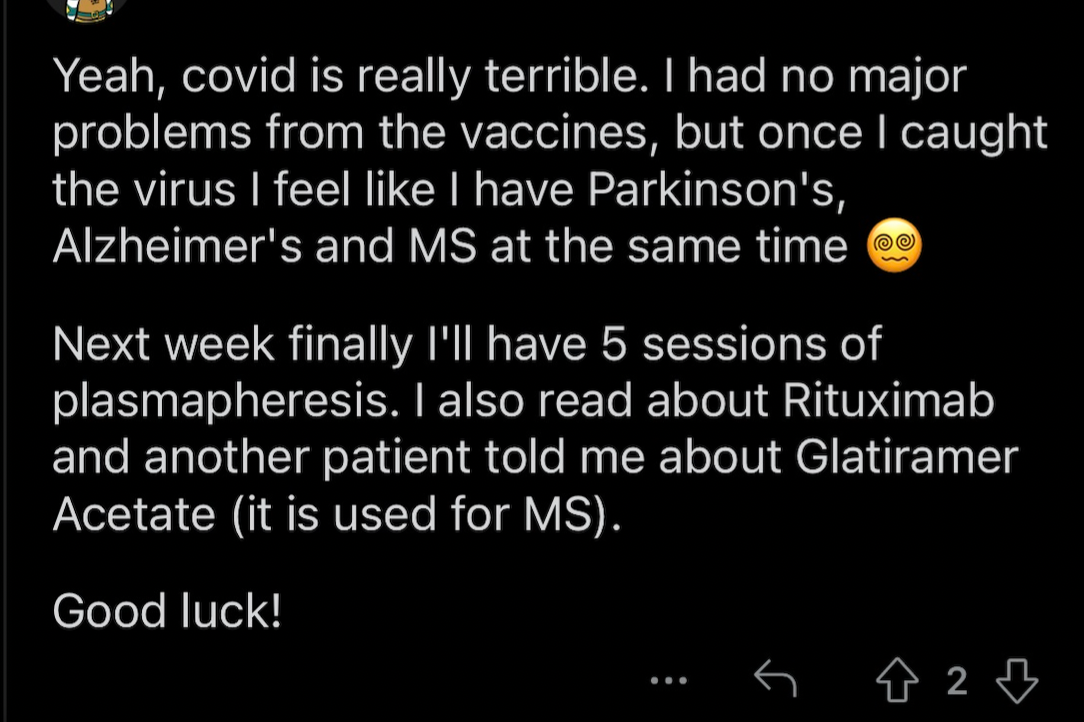1084x722 pixels.
Task: Open the three-dot more options menu
Action: (x=669, y=681)
